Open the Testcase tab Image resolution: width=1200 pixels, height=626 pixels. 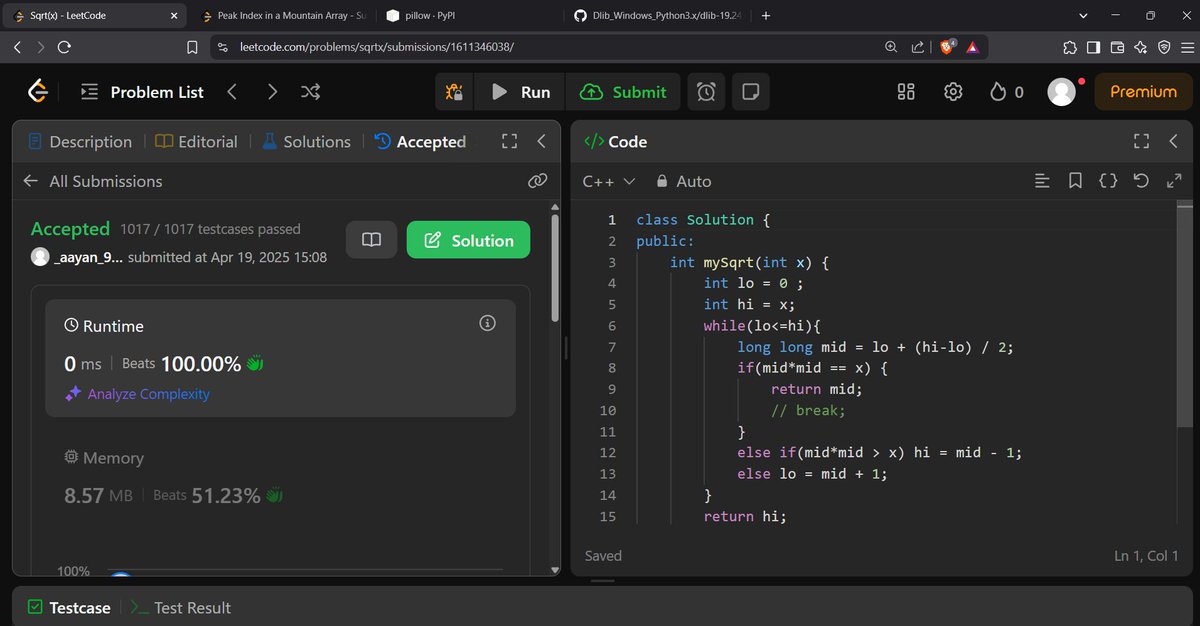pyautogui.click(x=69, y=607)
